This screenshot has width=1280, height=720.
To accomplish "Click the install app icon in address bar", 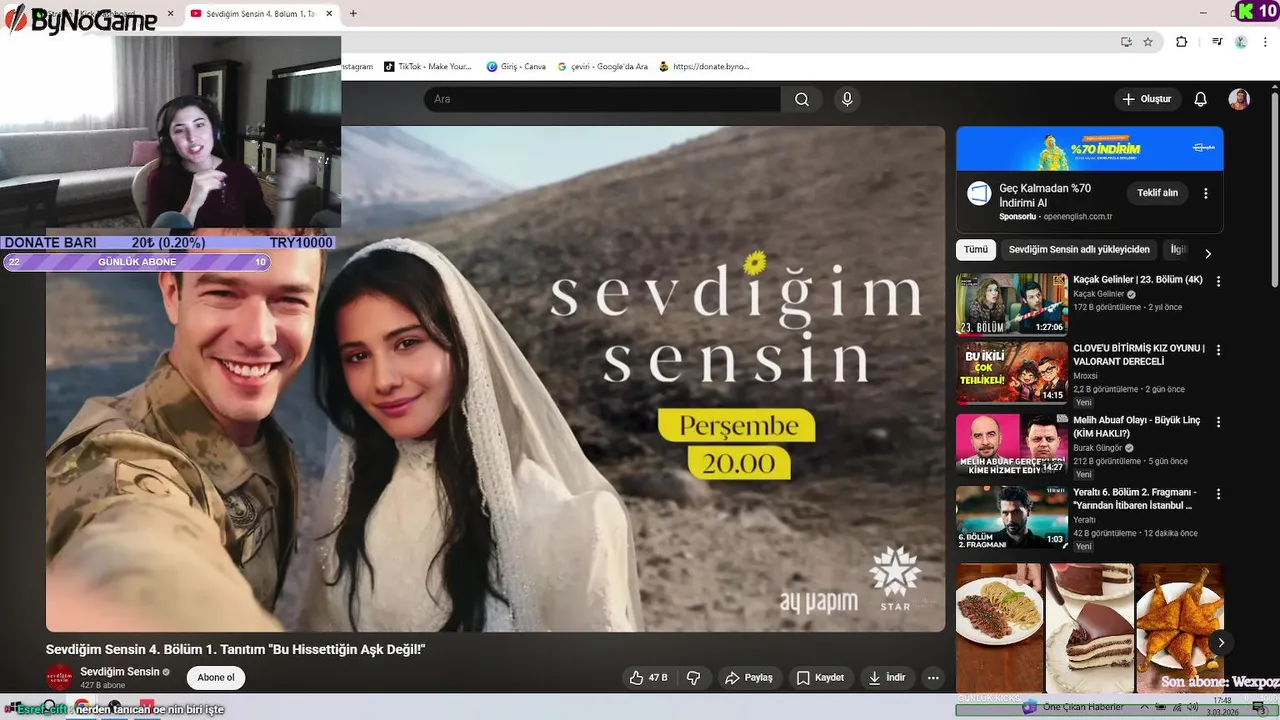I will pyautogui.click(x=1126, y=42).
